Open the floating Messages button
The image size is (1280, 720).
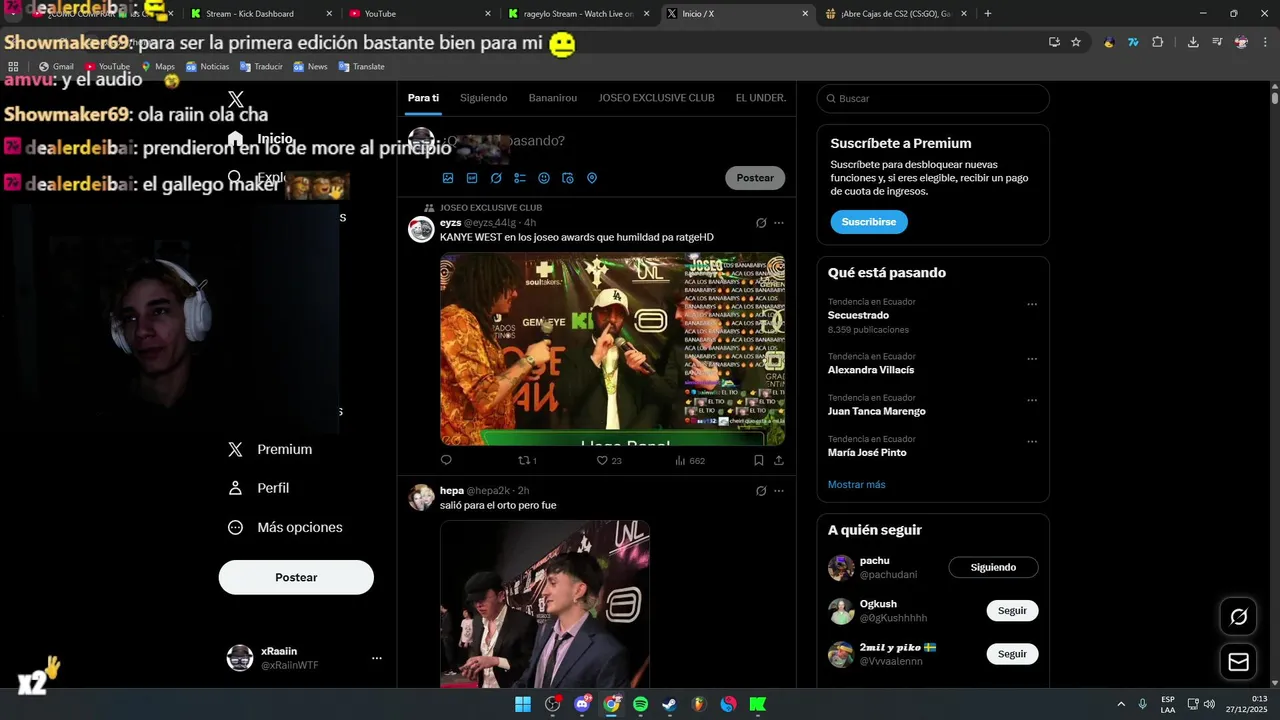pyautogui.click(x=1238, y=661)
